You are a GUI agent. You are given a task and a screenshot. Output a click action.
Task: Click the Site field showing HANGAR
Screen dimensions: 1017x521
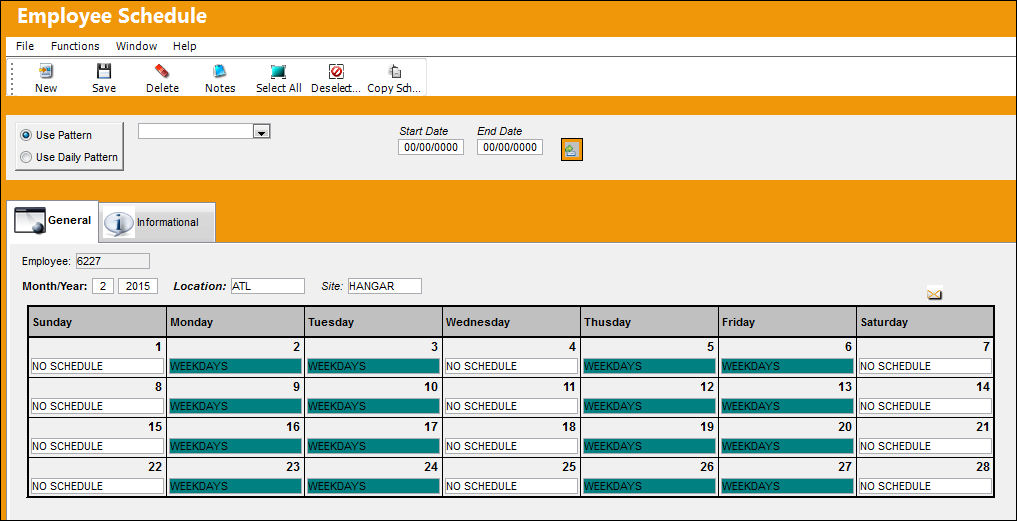click(385, 286)
